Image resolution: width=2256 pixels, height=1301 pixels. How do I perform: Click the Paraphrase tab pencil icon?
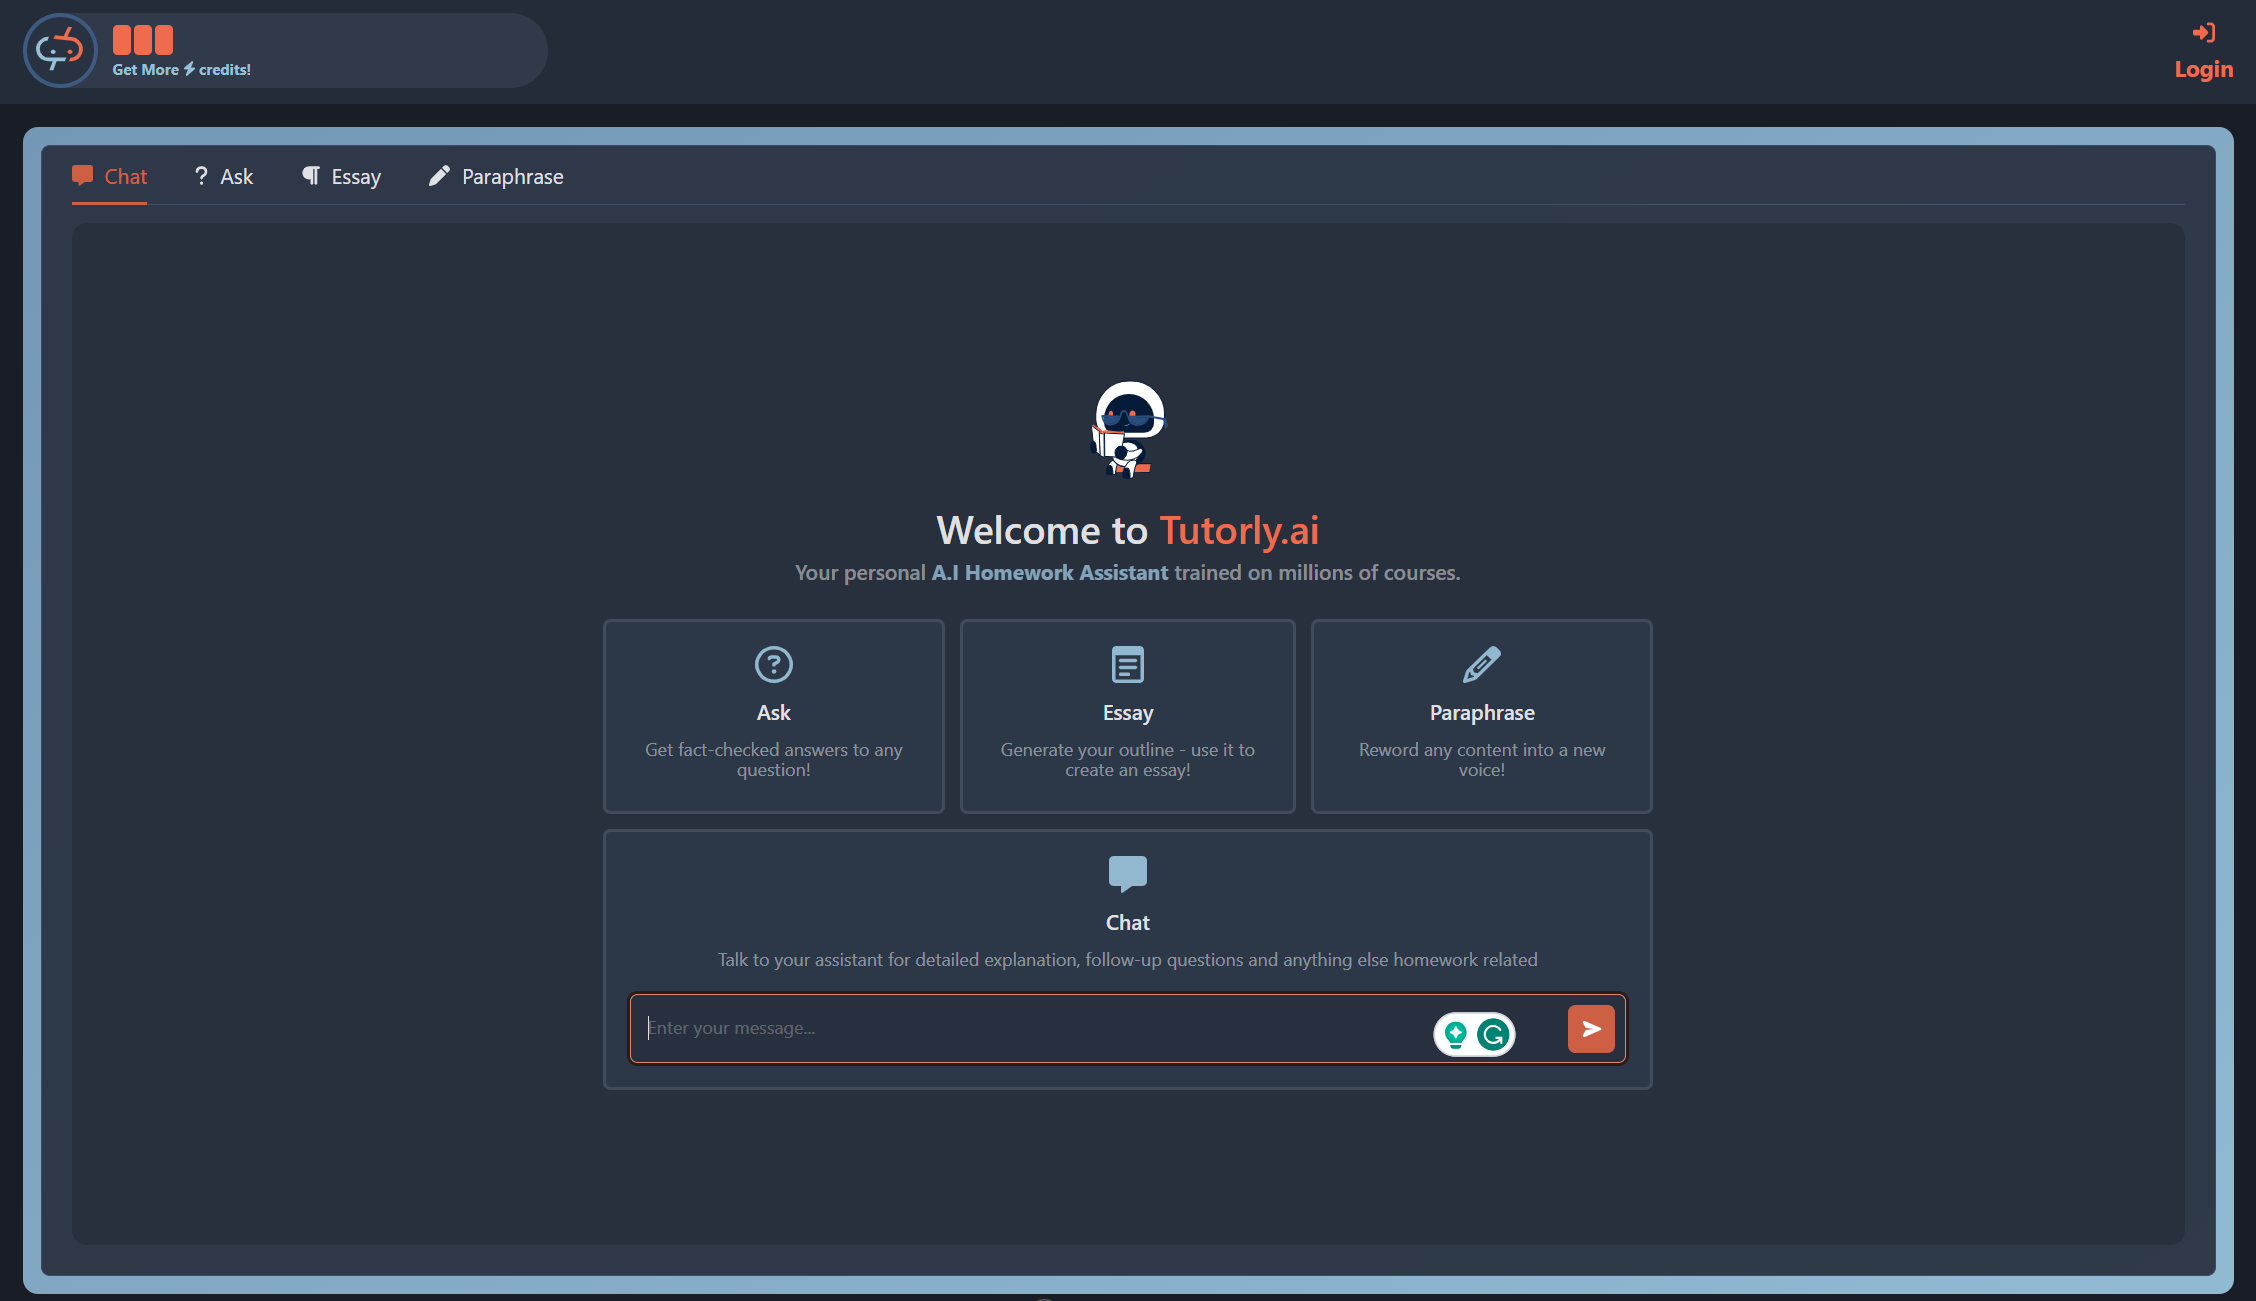coord(439,176)
